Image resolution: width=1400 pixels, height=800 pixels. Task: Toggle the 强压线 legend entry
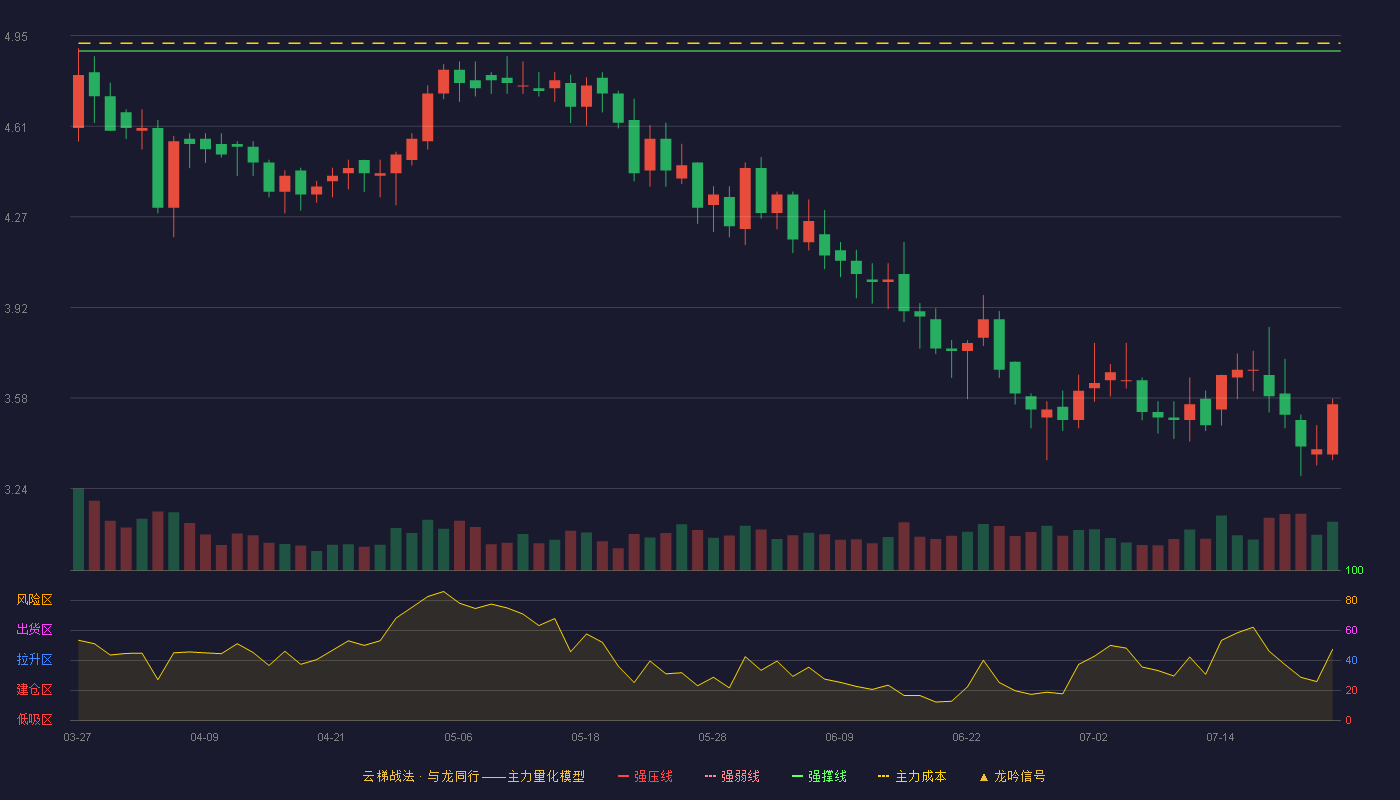point(645,776)
